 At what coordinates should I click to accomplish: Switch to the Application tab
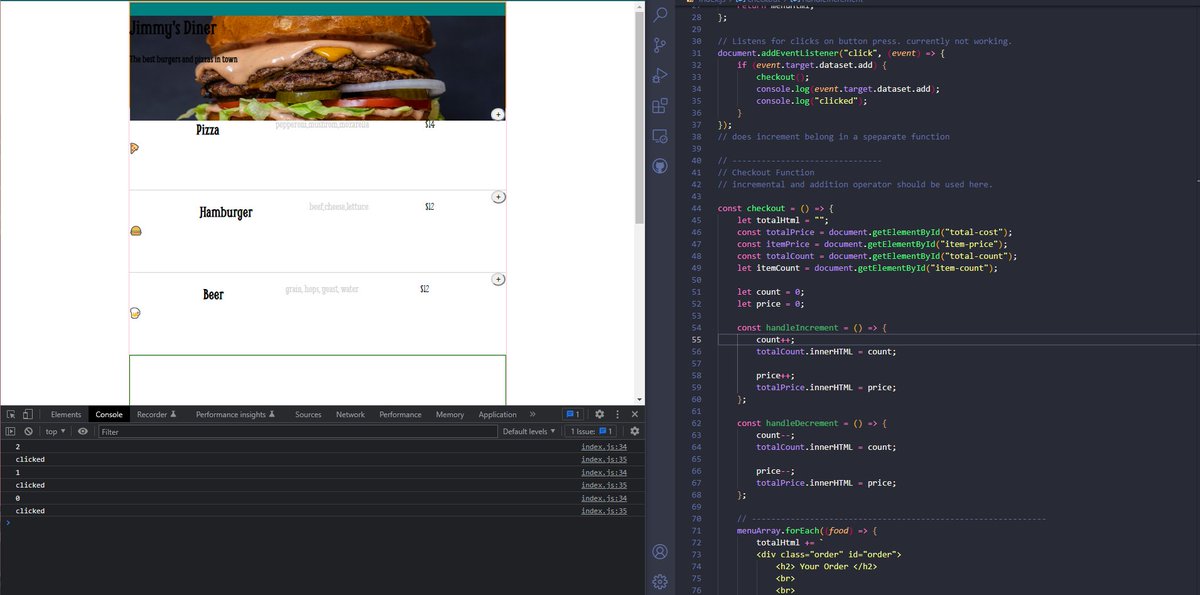point(497,414)
